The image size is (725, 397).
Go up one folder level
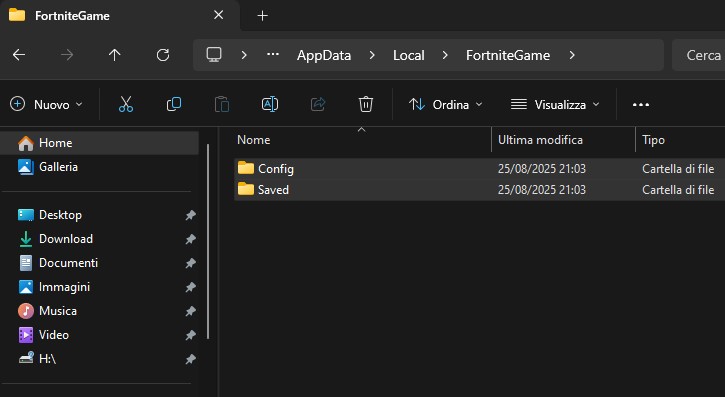point(115,55)
